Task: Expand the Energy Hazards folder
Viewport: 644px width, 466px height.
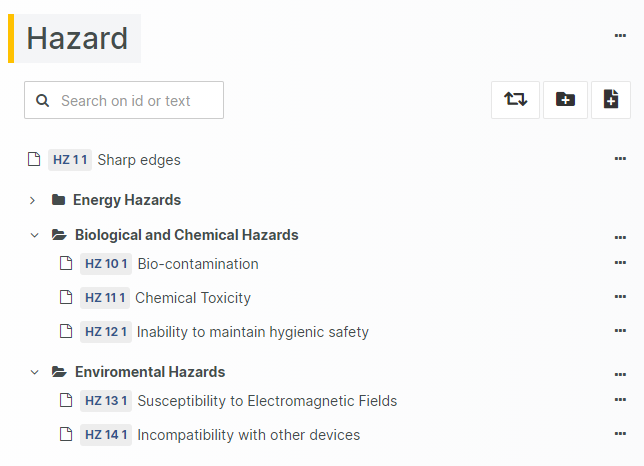Action: click(33, 200)
